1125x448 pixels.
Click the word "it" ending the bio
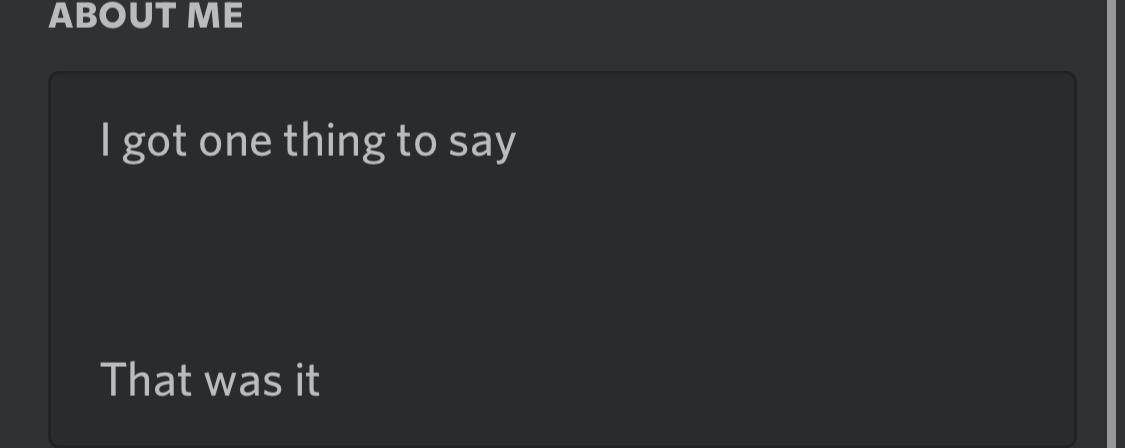307,380
